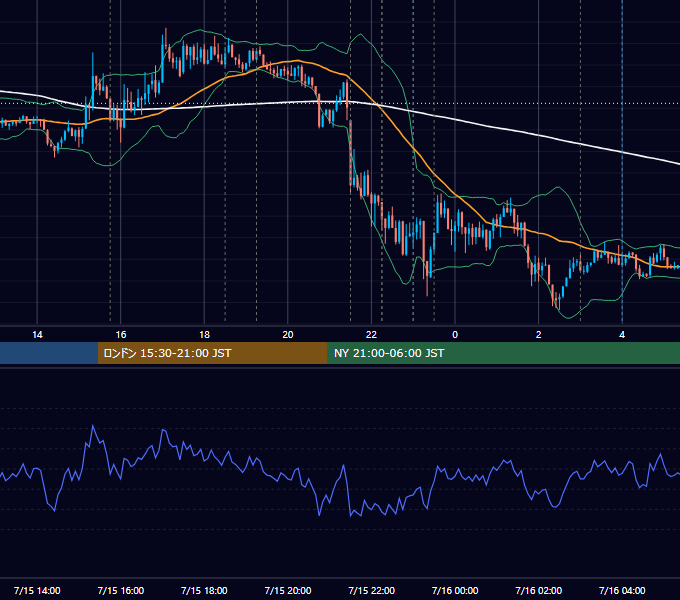Click hour label 22 on chart axis
The height and width of the screenshot is (600, 680).
(372, 334)
